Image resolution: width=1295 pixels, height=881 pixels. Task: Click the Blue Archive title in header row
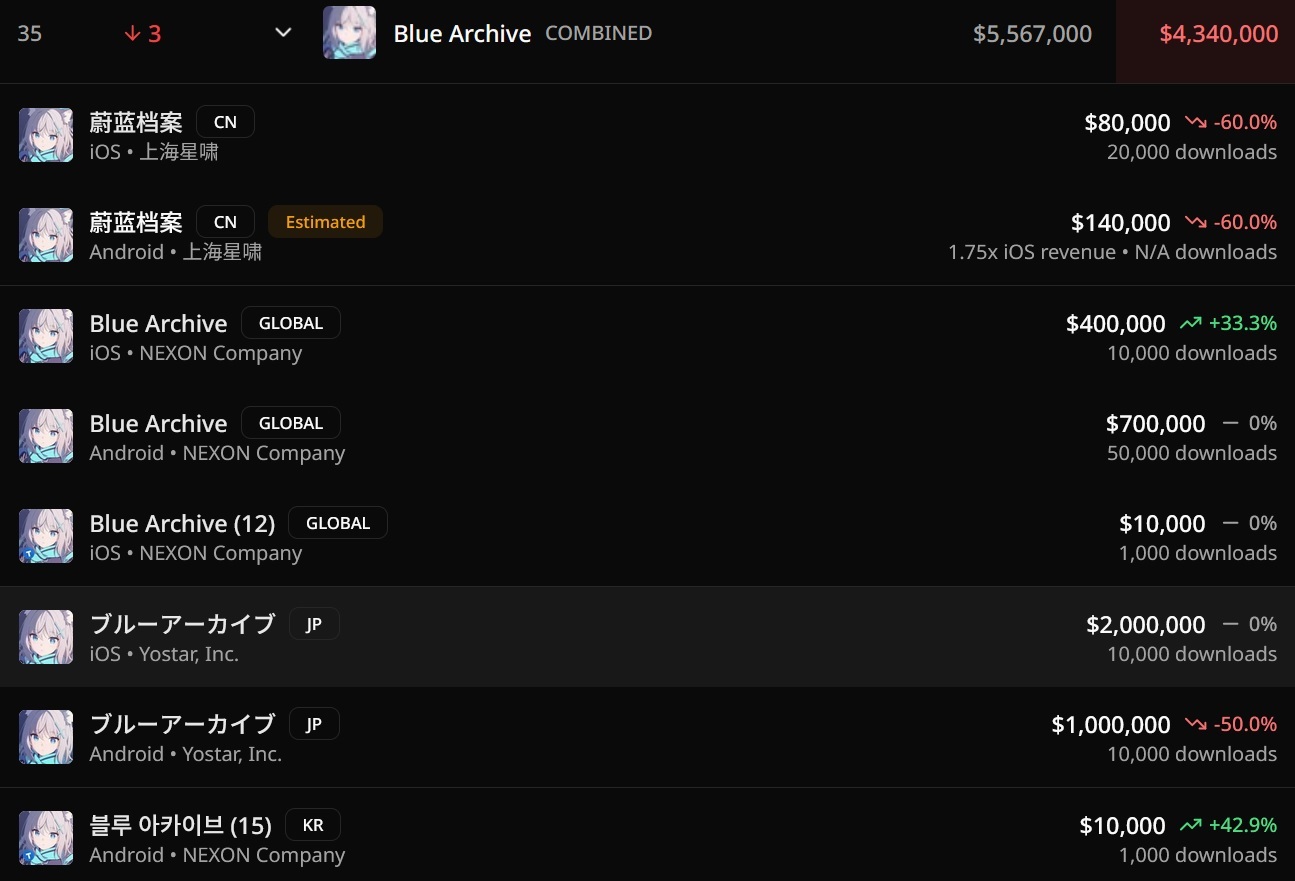tap(462, 33)
